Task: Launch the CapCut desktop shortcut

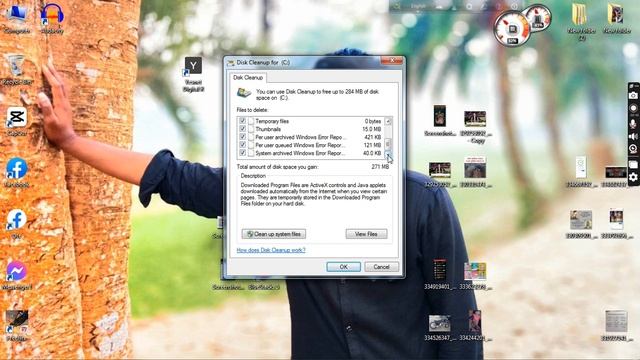Action: (17, 121)
